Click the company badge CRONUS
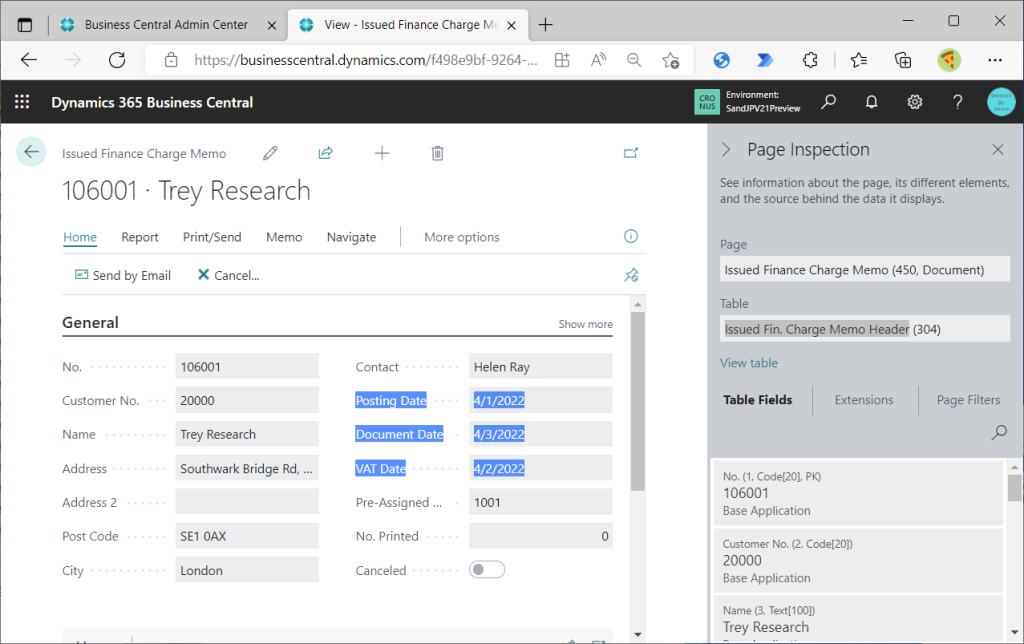 point(707,102)
